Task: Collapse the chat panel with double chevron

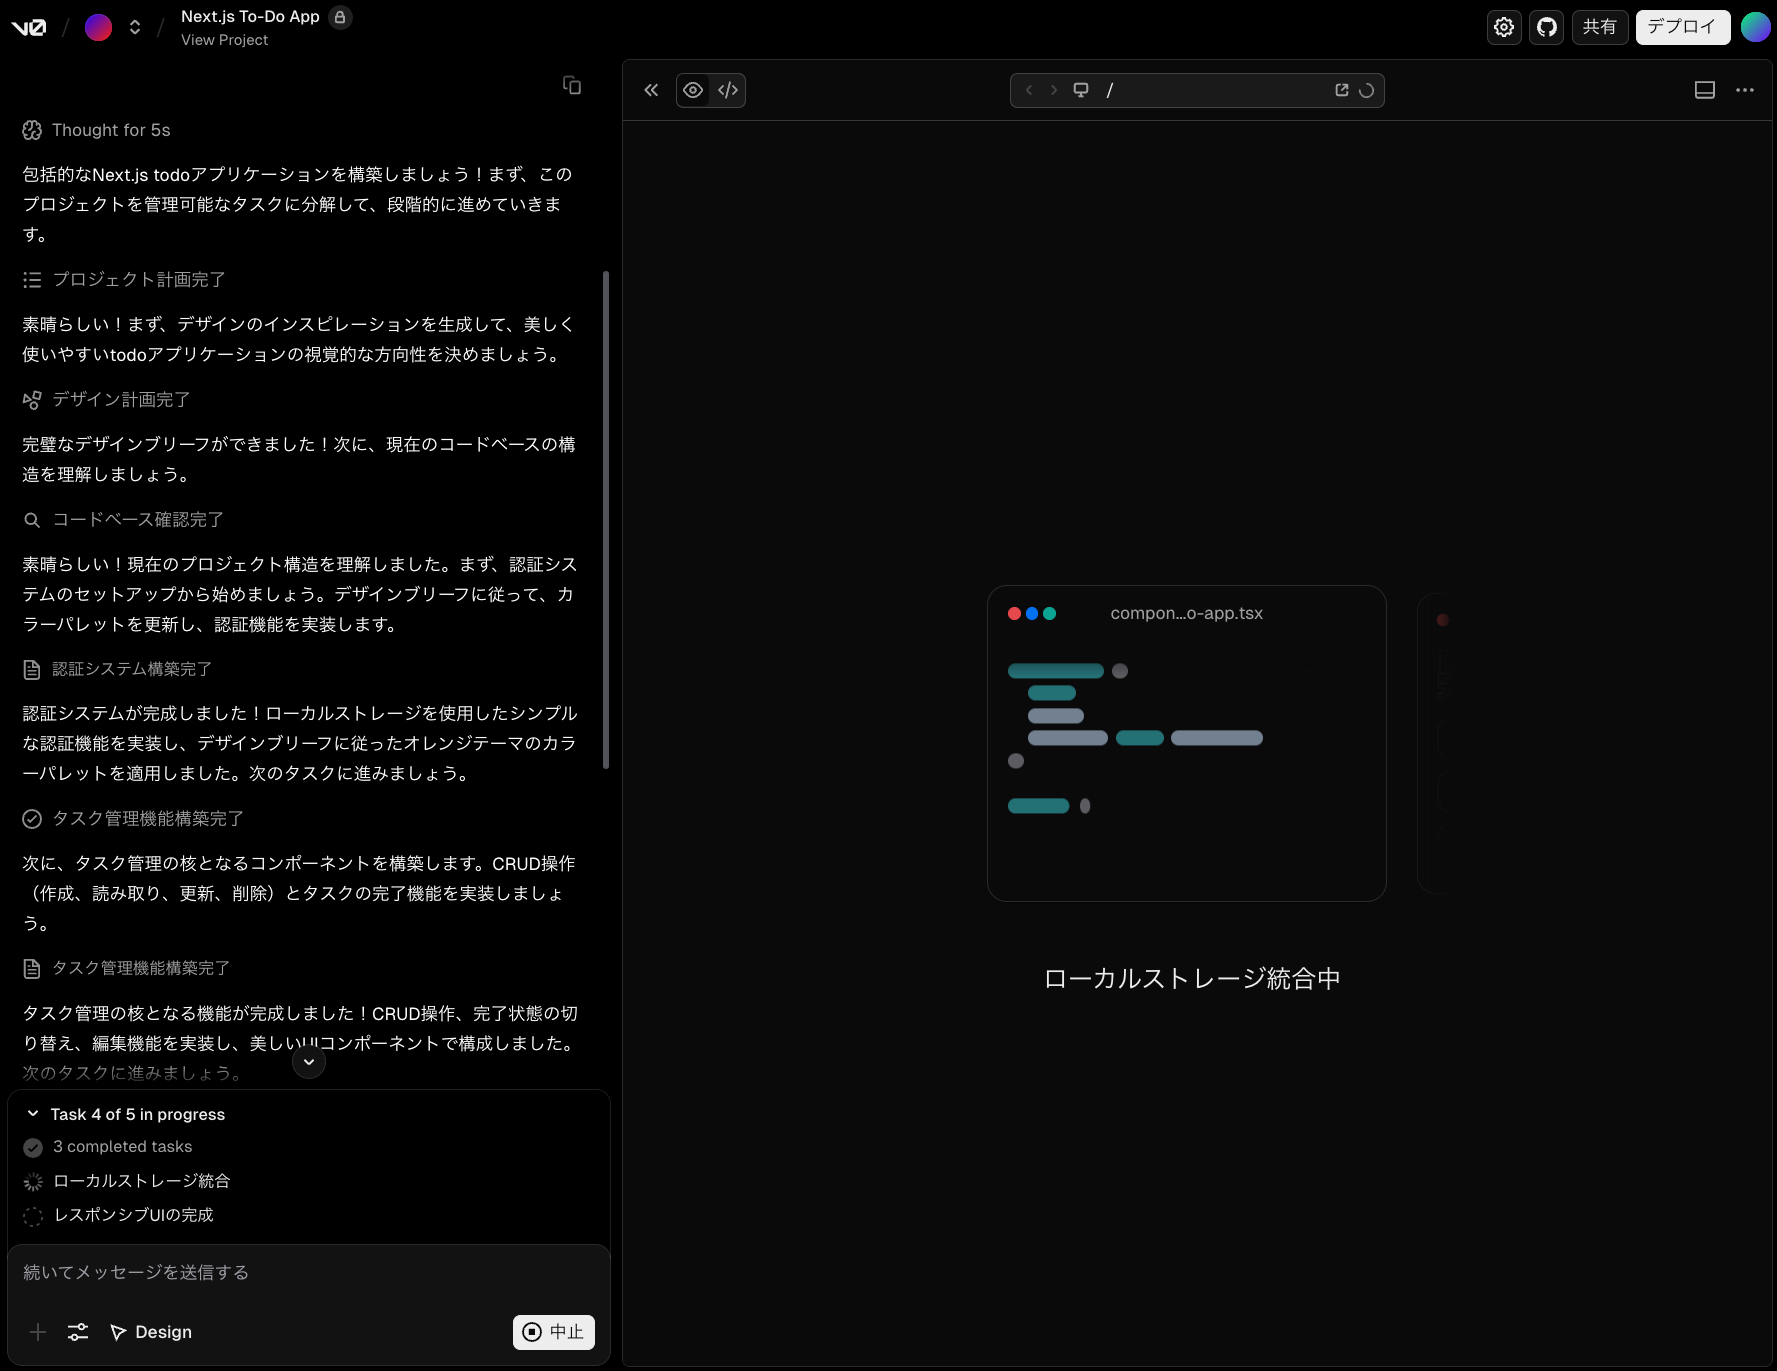Action: [651, 90]
